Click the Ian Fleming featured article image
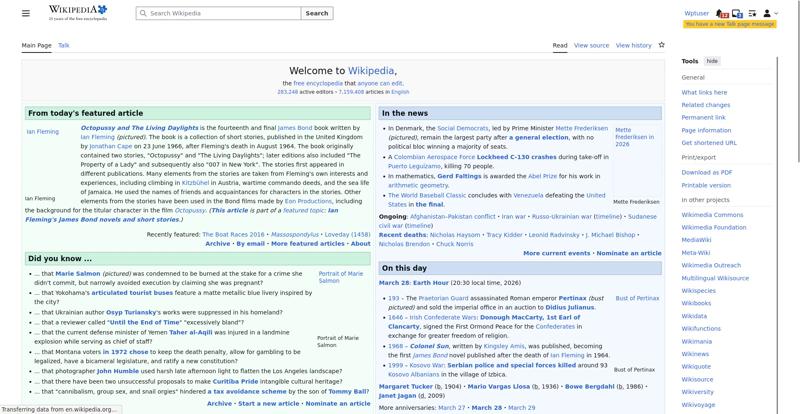 (x=42, y=131)
